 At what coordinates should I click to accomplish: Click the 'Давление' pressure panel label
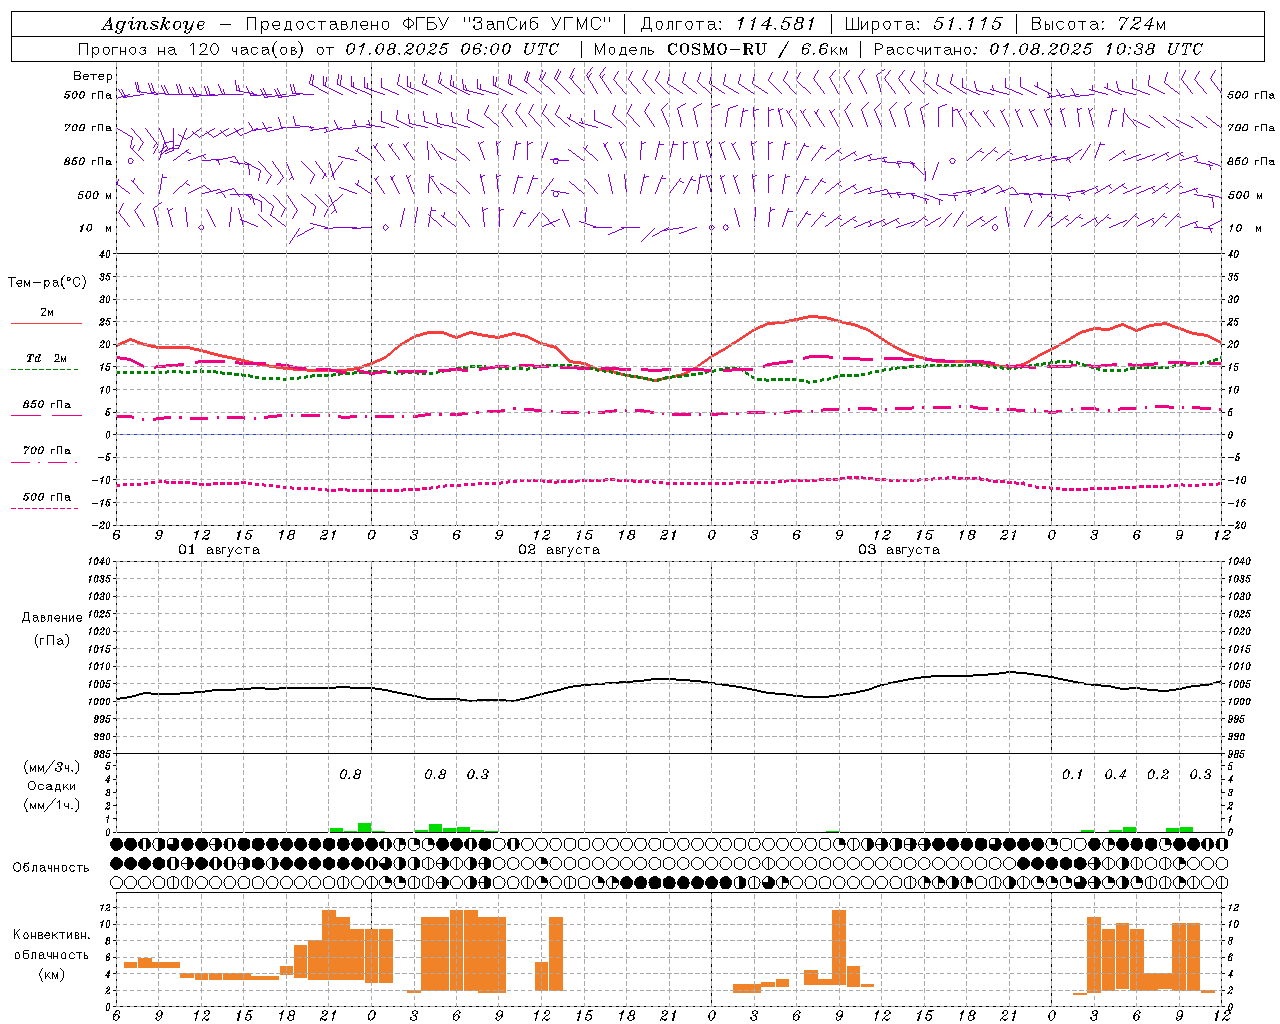[x=52, y=618]
